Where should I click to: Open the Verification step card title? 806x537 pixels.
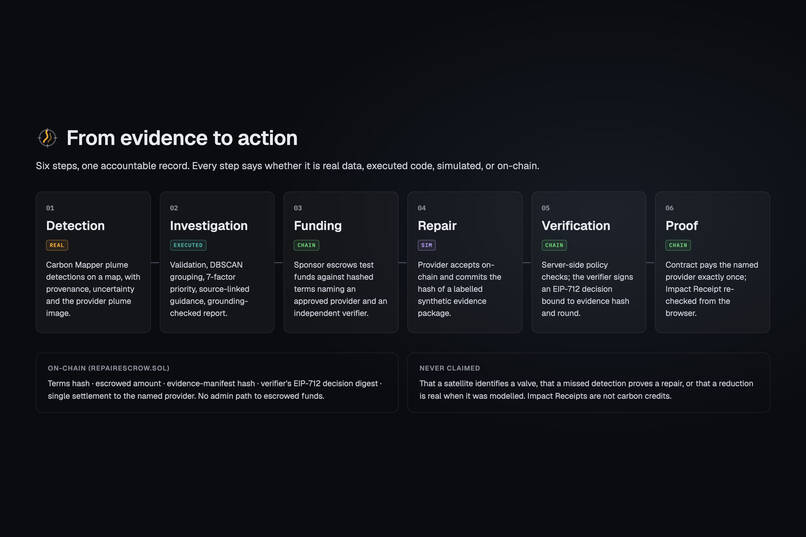coord(576,226)
